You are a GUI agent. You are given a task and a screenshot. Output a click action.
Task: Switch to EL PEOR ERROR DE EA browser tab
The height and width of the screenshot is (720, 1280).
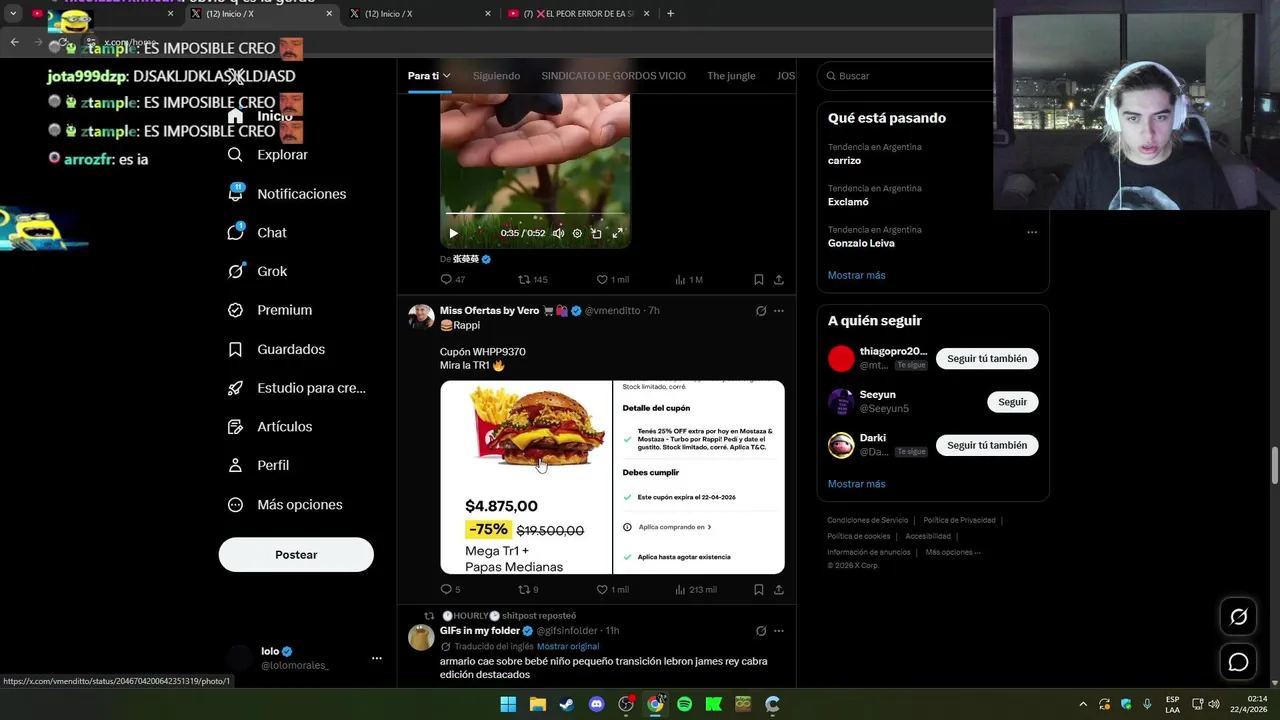click(580, 14)
